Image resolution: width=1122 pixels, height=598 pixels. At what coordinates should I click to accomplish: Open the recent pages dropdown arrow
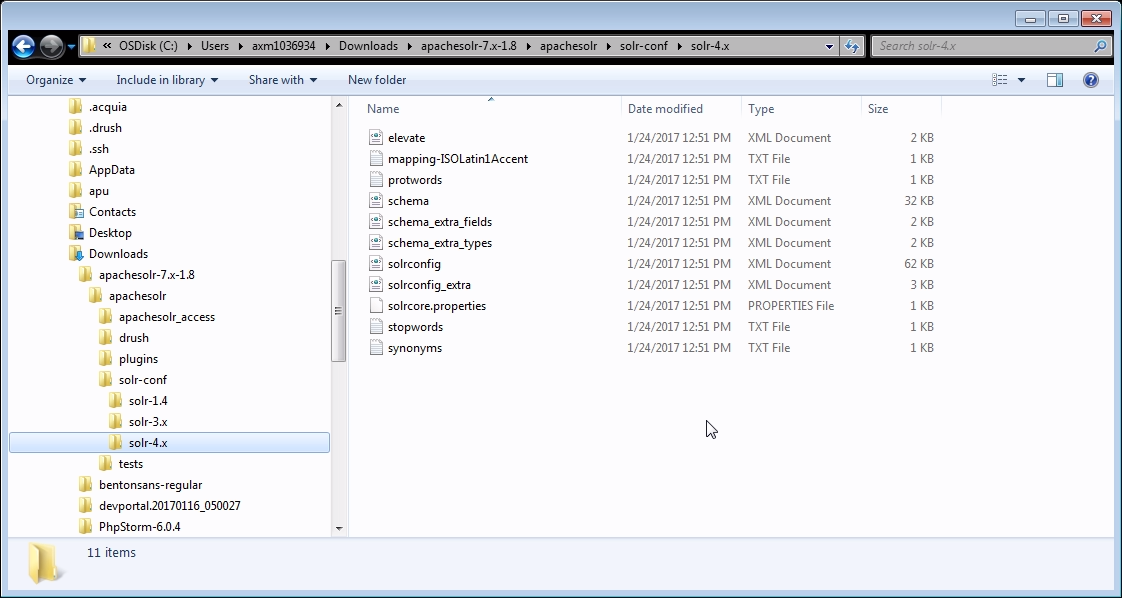72,47
